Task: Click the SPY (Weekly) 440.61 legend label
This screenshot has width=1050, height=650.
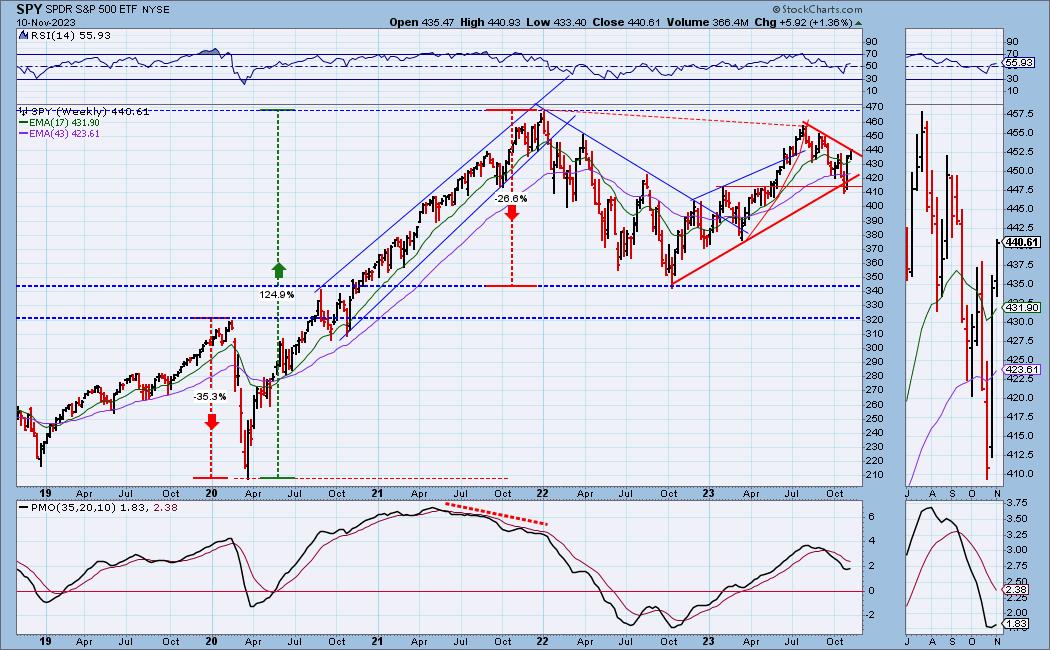Action: coord(84,111)
